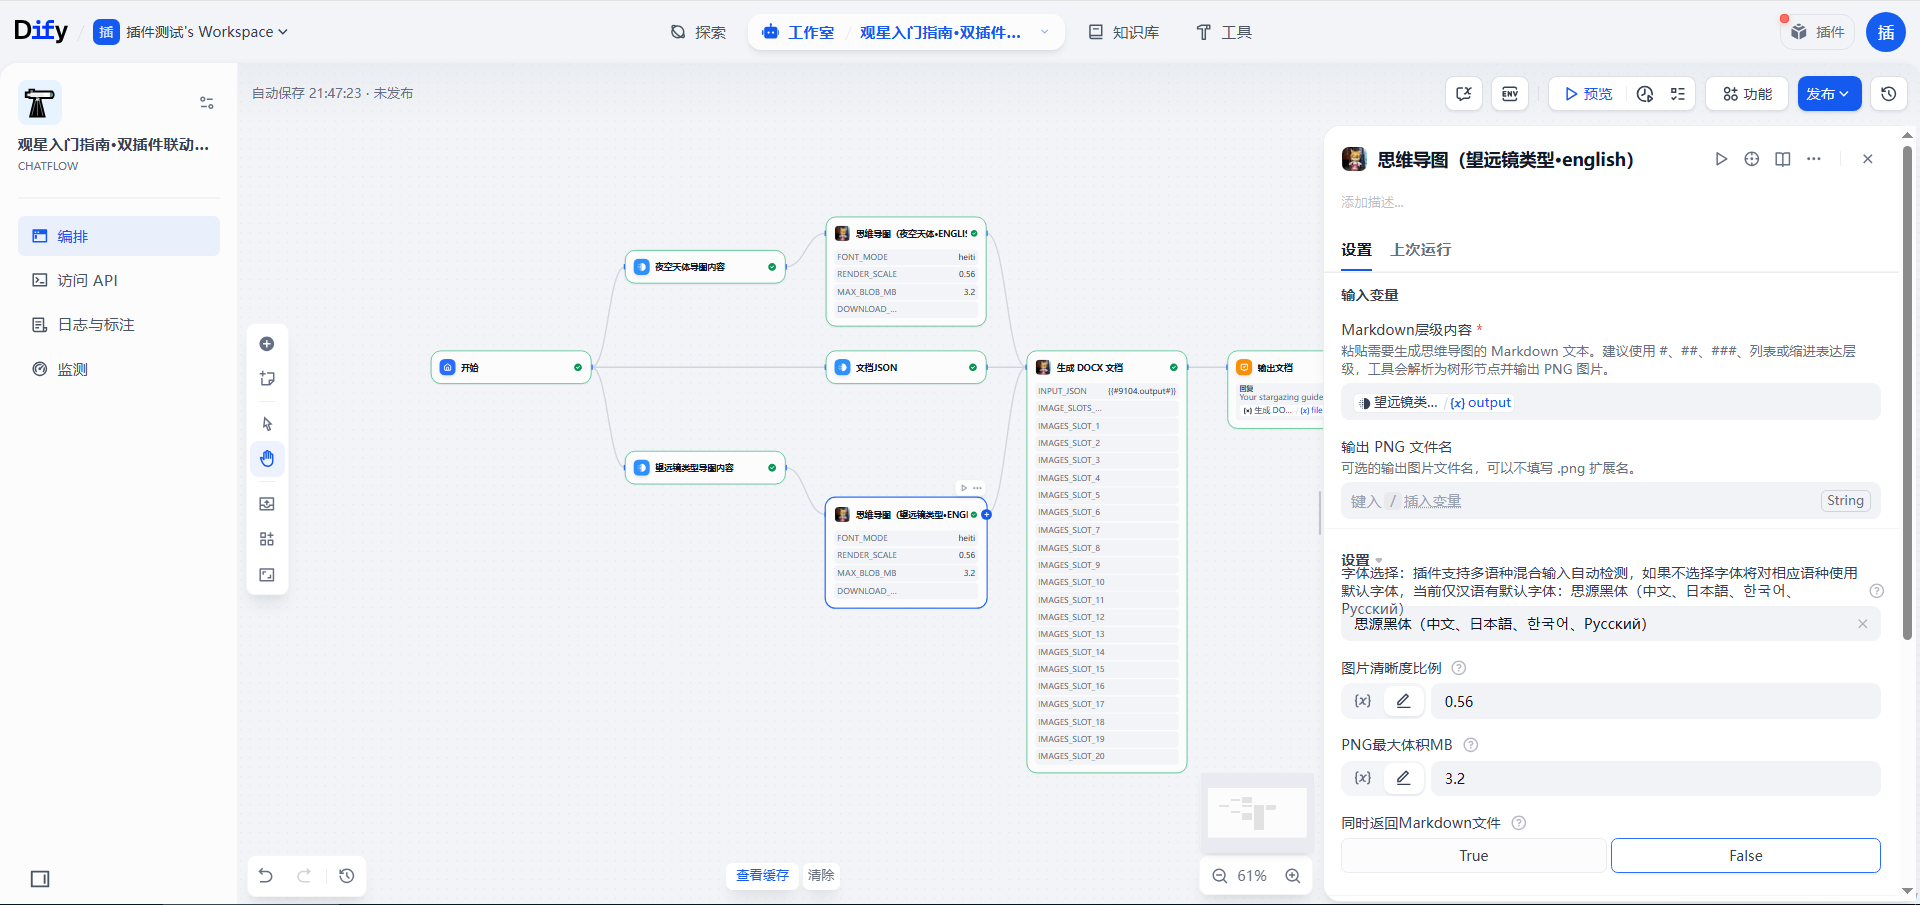Switch to the 上次运行 tab
Viewport: 1920px width, 905px height.
click(1420, 250)
